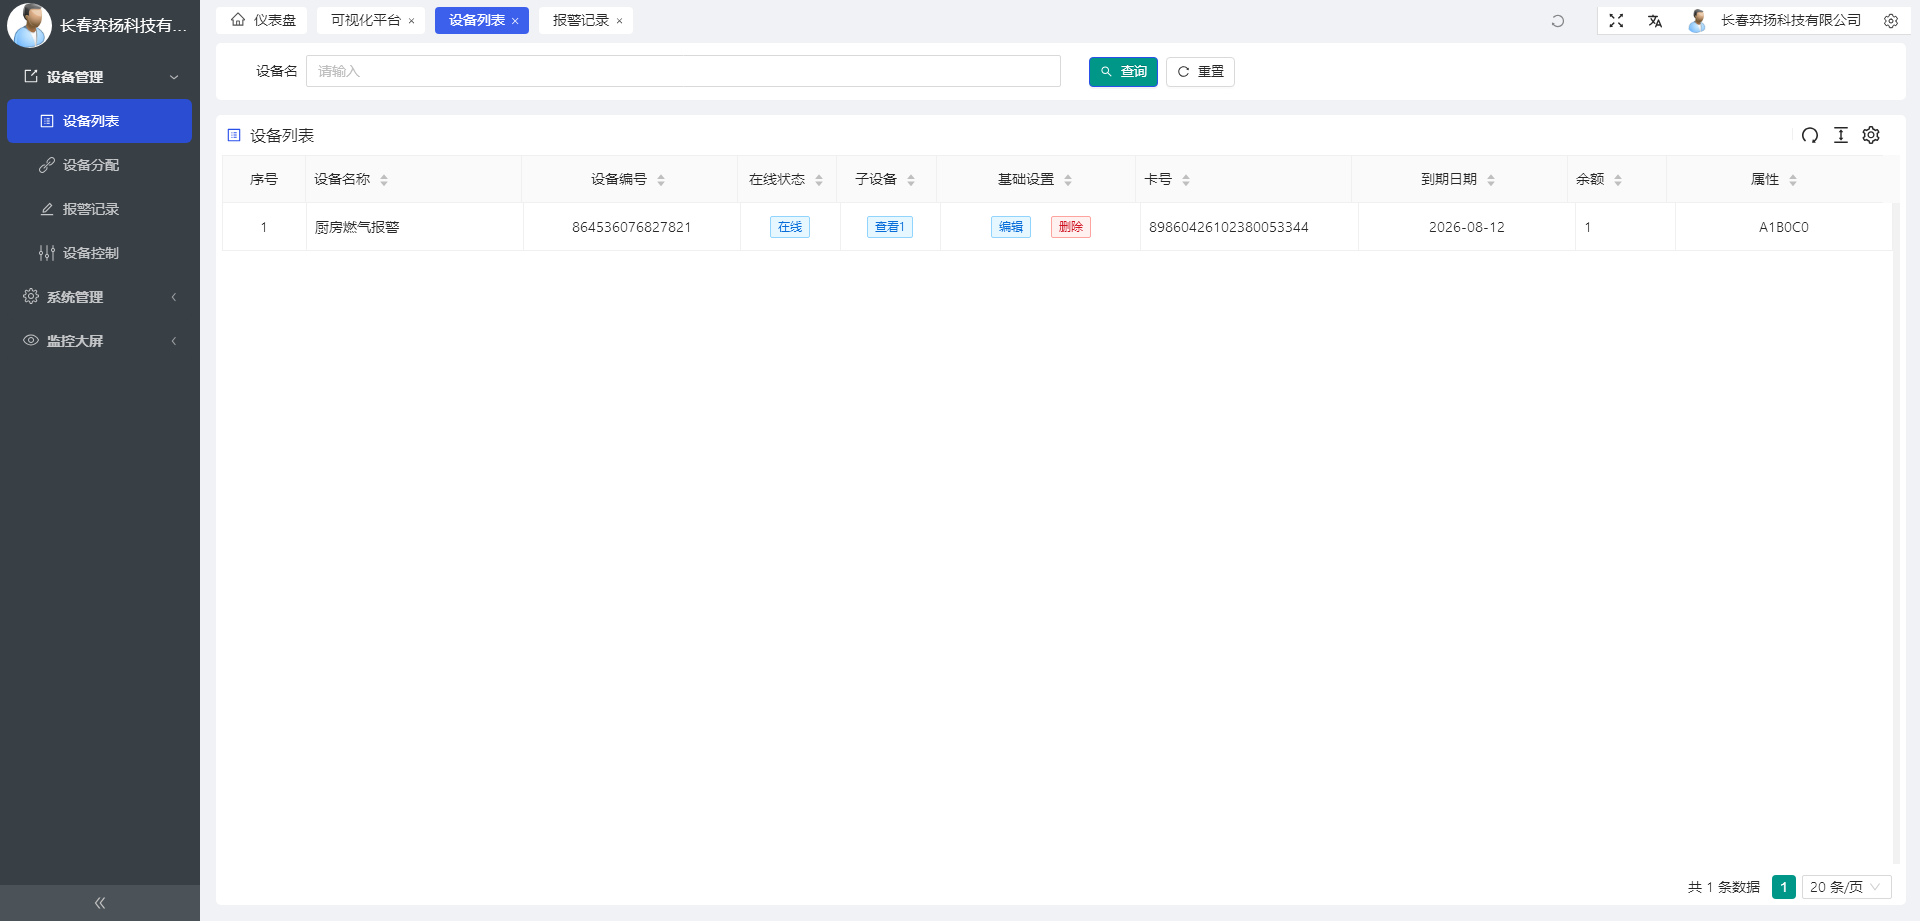Toggle sorting on 在线状态 column

tap(819, 180)
